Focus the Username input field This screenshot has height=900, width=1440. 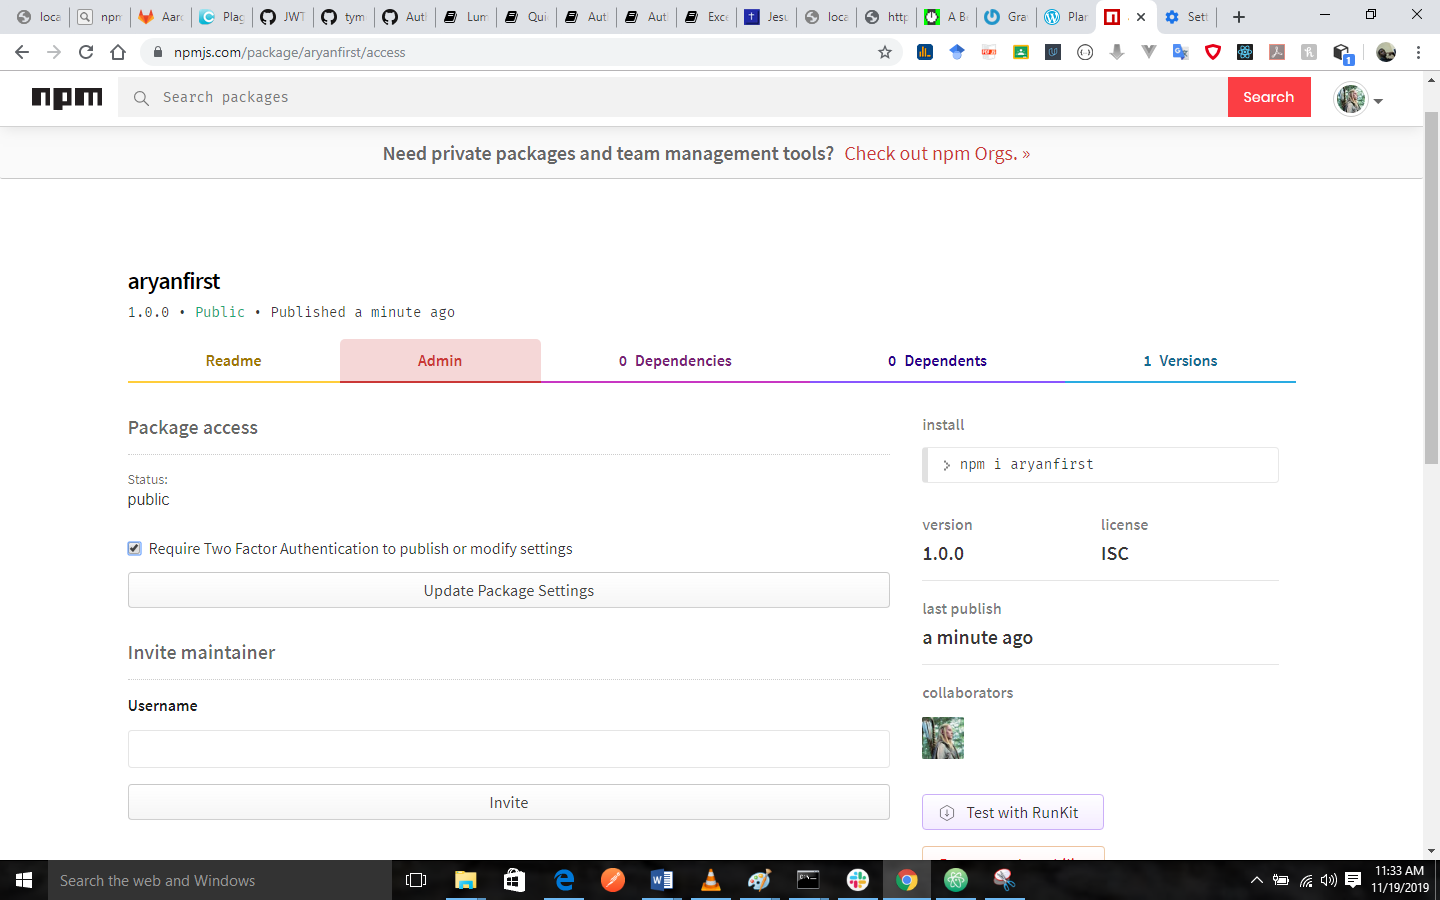tap(509, 749)
